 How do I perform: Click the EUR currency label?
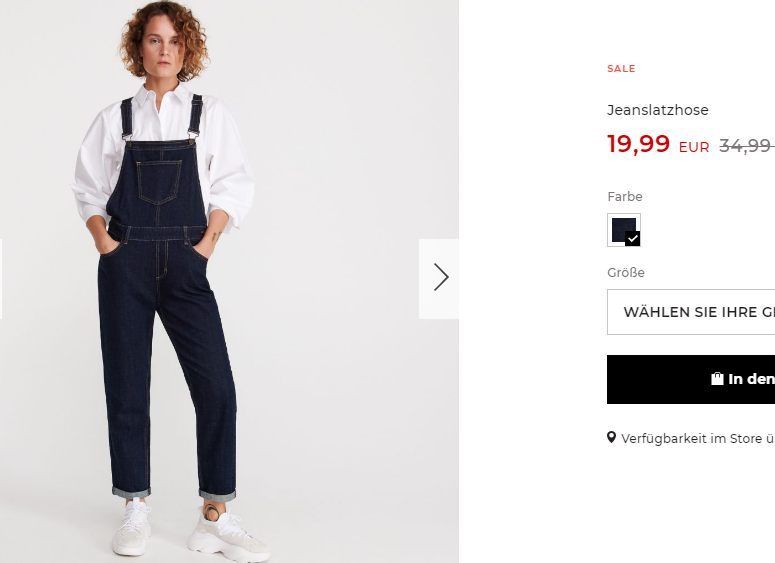[694, 147]
